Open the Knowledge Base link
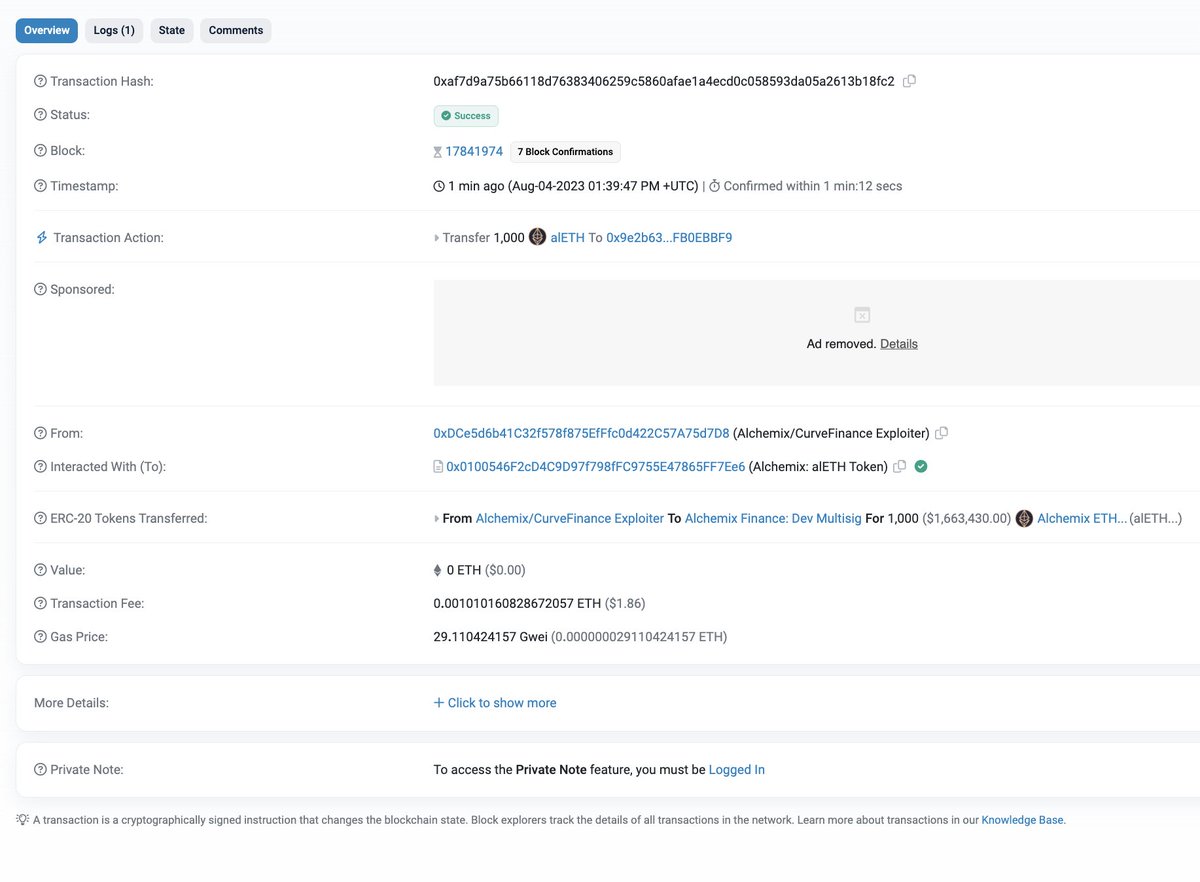This screenshot has width=1200, height=882. (x=1023, y=820)
